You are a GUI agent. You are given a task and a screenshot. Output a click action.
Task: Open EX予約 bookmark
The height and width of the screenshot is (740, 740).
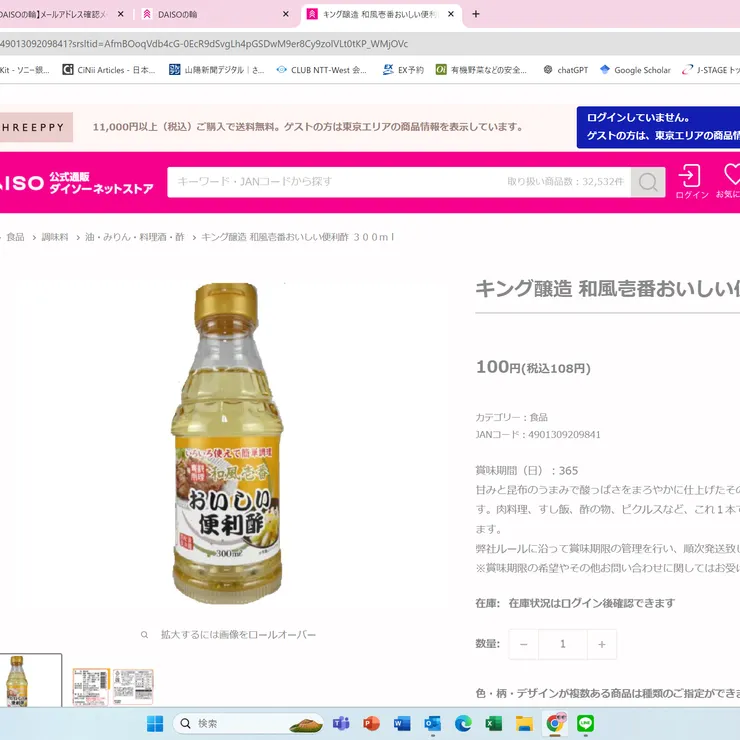coord(403,70)
